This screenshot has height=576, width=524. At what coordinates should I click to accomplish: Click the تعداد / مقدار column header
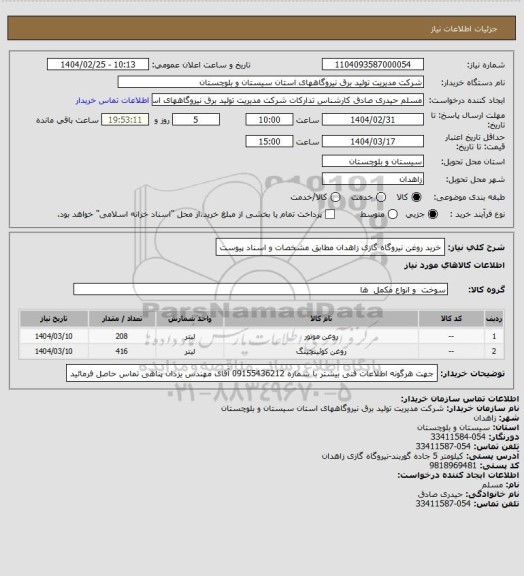[x=122, y=319]
